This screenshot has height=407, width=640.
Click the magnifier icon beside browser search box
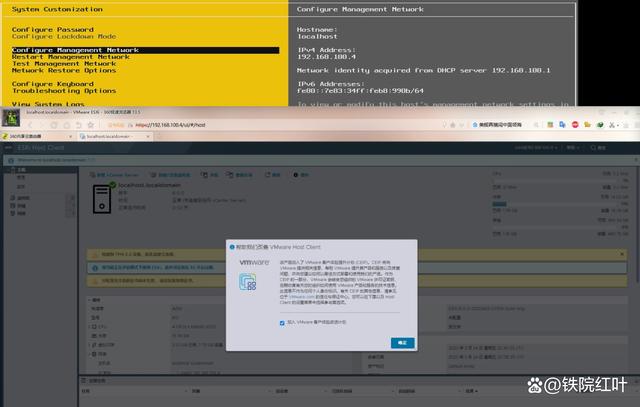[x=536, y=125]
